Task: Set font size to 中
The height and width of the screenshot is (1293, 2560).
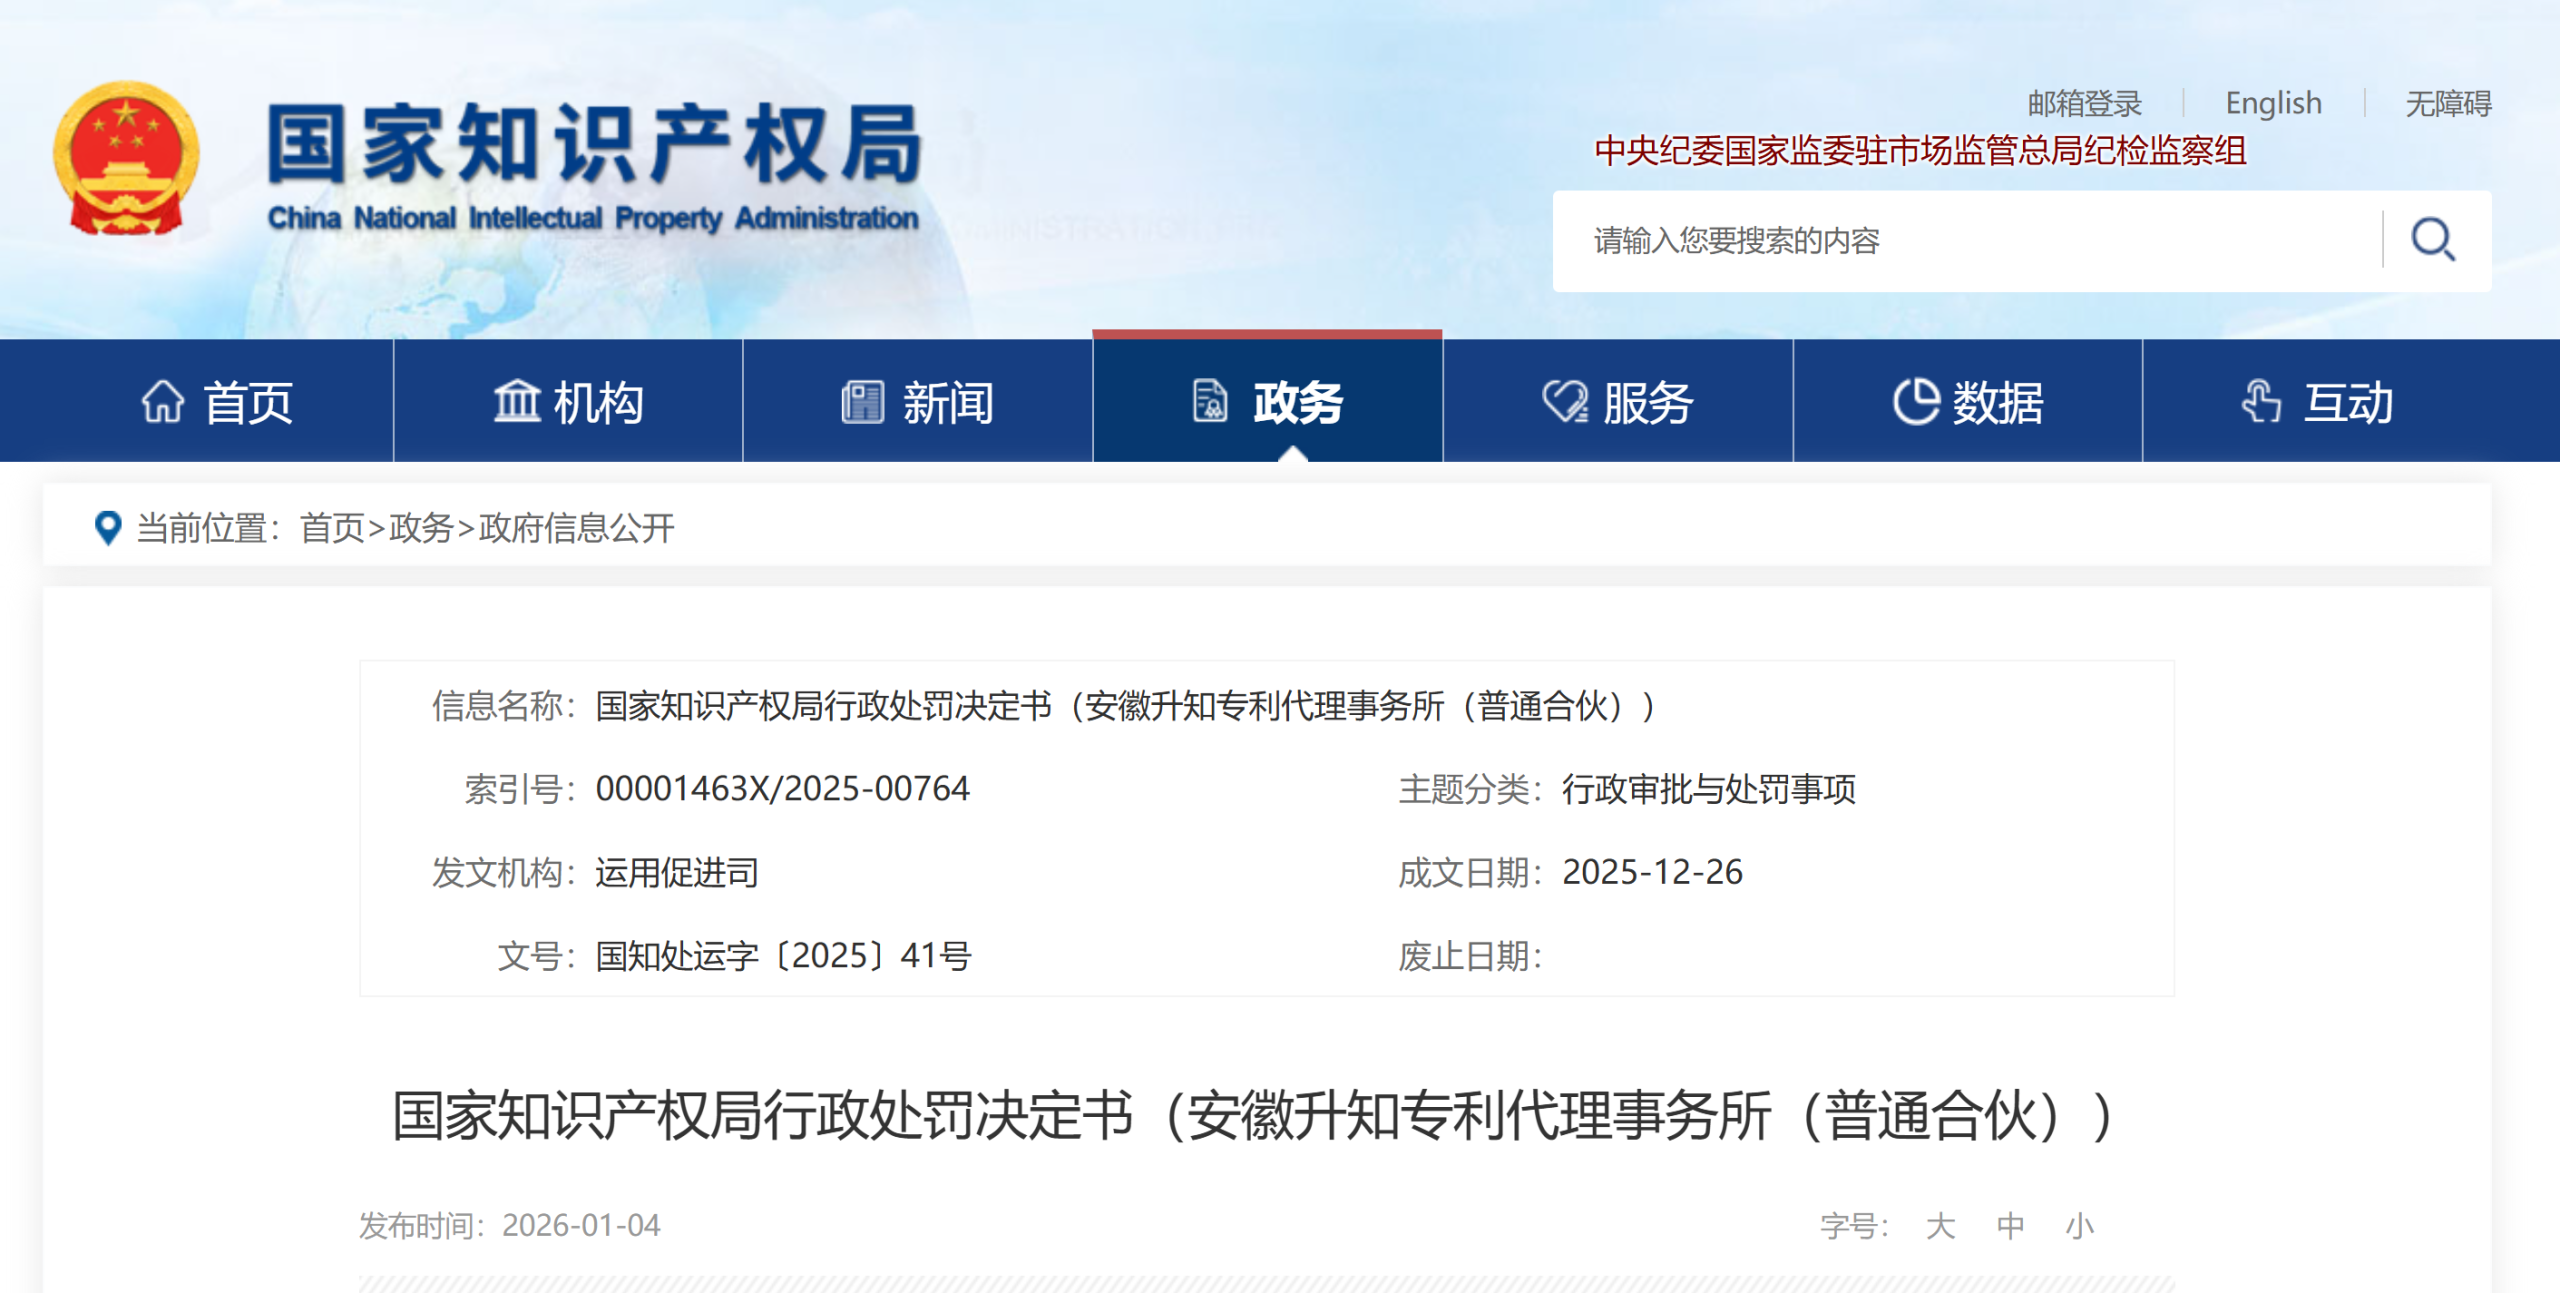Action: (x=2010, y=1225)
